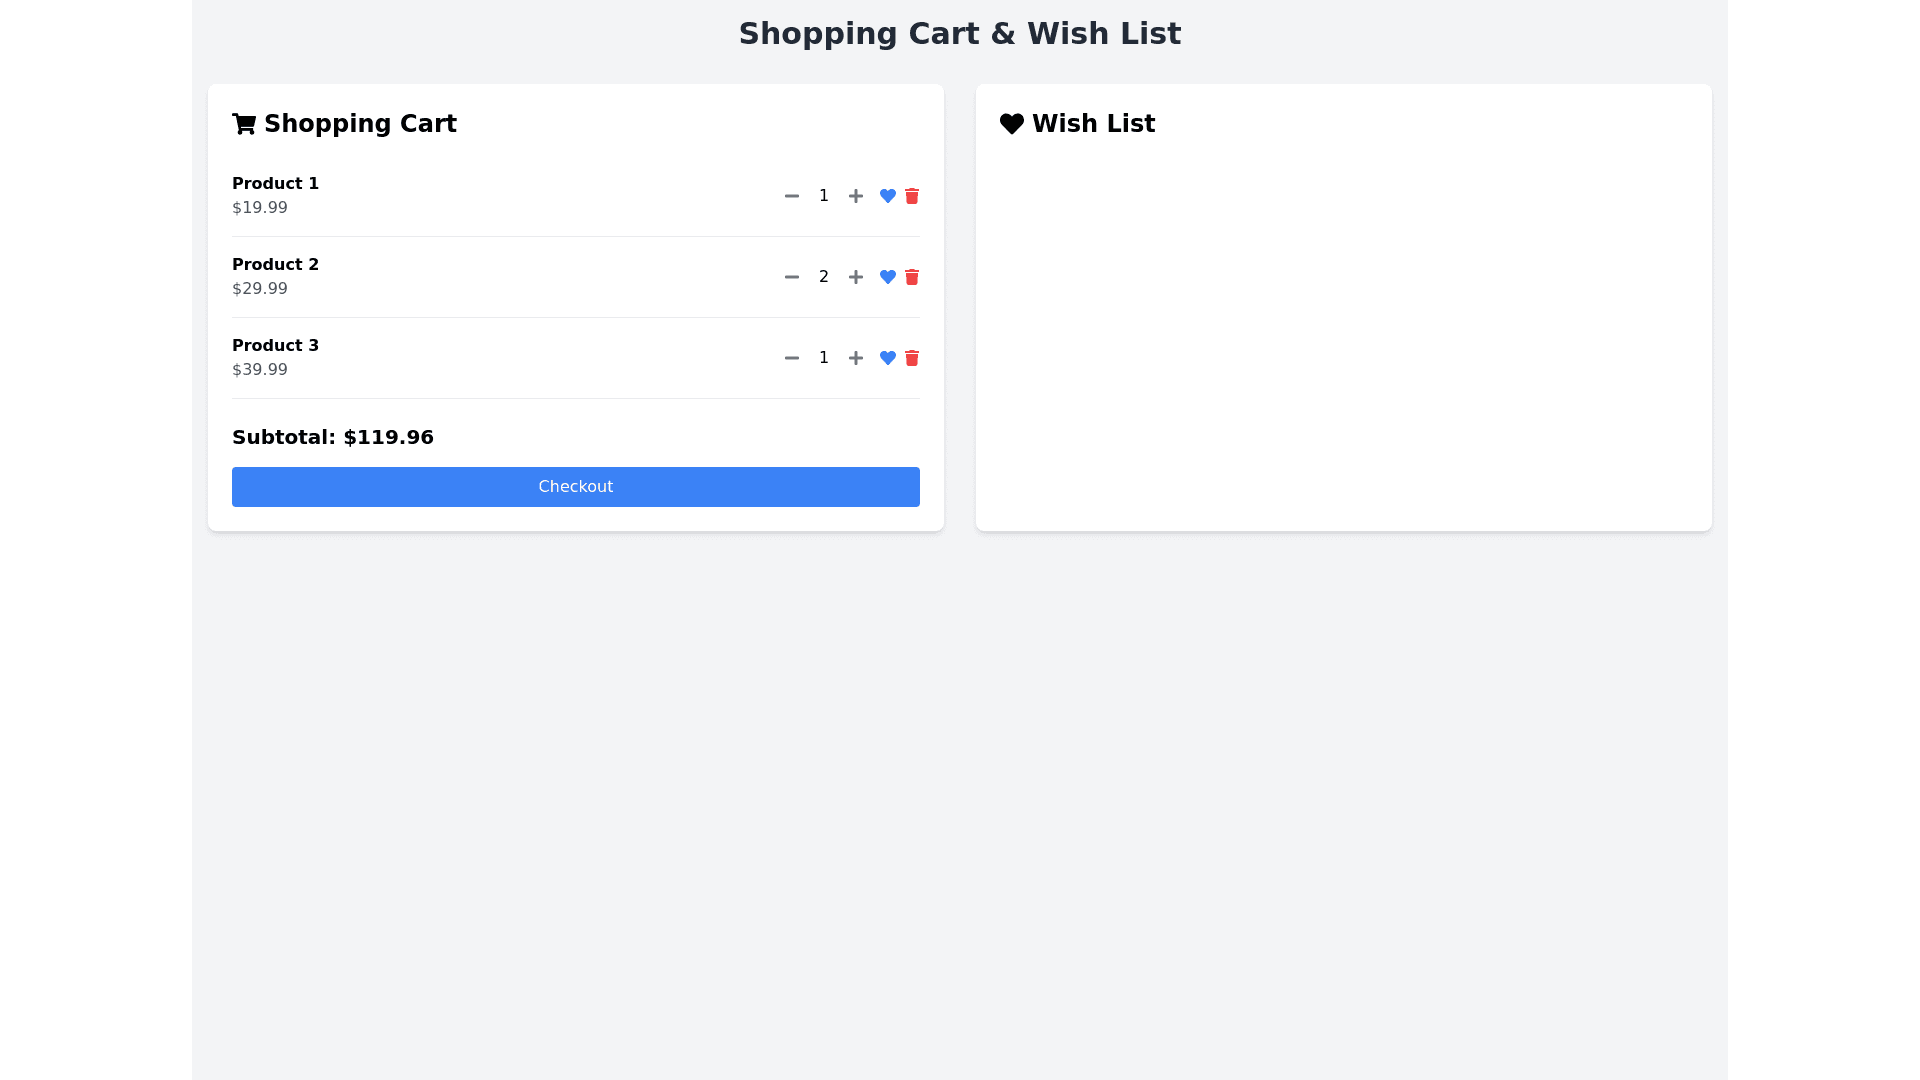Select the Product 1 name
Screen dimensions: 1920x1080
275,184
